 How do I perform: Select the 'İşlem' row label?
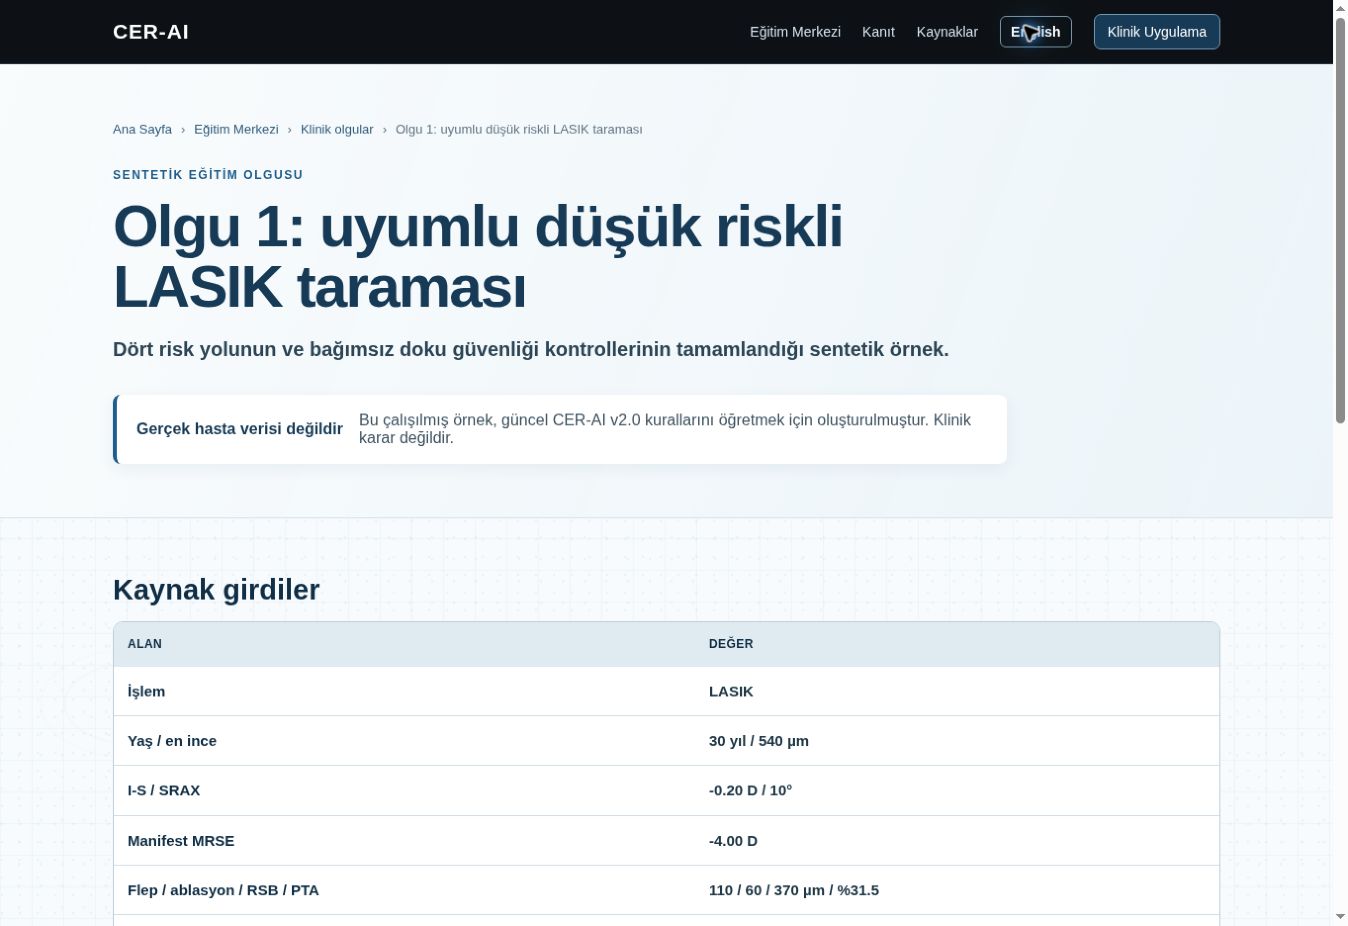pos(146,691)
